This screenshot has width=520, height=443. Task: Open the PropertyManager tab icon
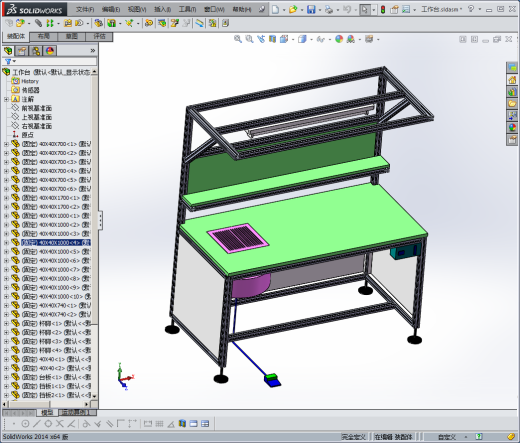pyautogui.click(x=22, y=51)
